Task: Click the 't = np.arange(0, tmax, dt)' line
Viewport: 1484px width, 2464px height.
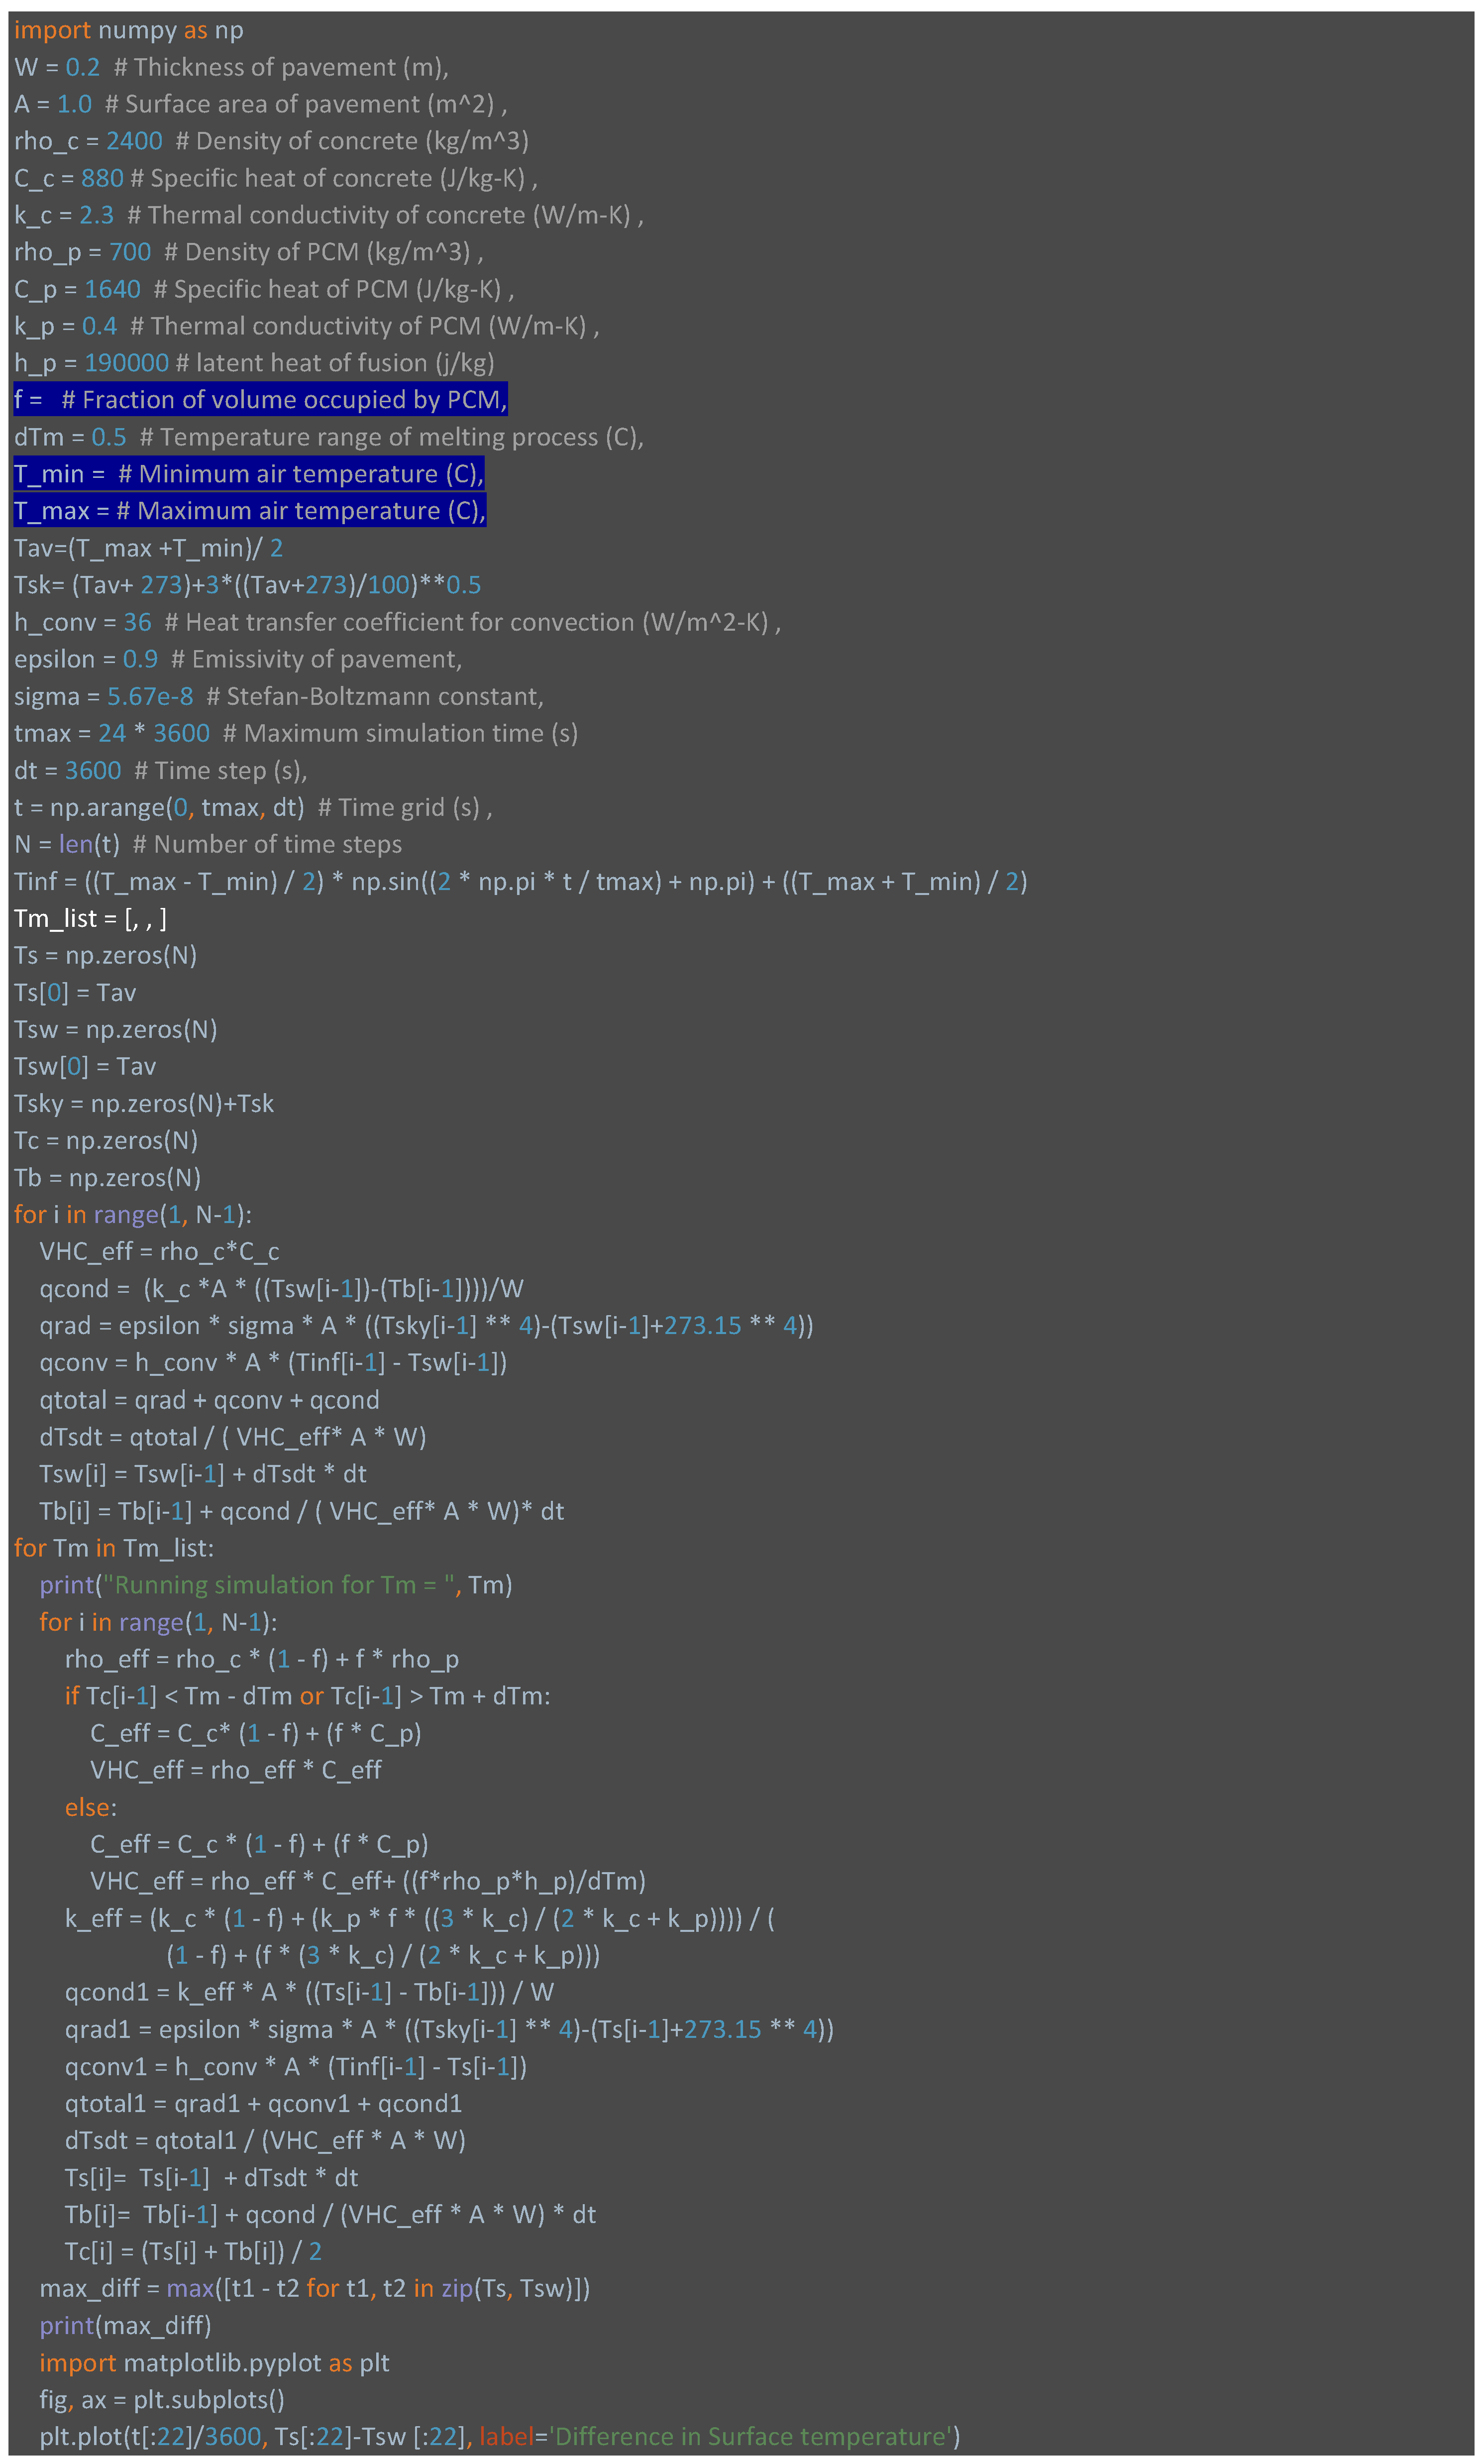Action: [x=253, y=807]
